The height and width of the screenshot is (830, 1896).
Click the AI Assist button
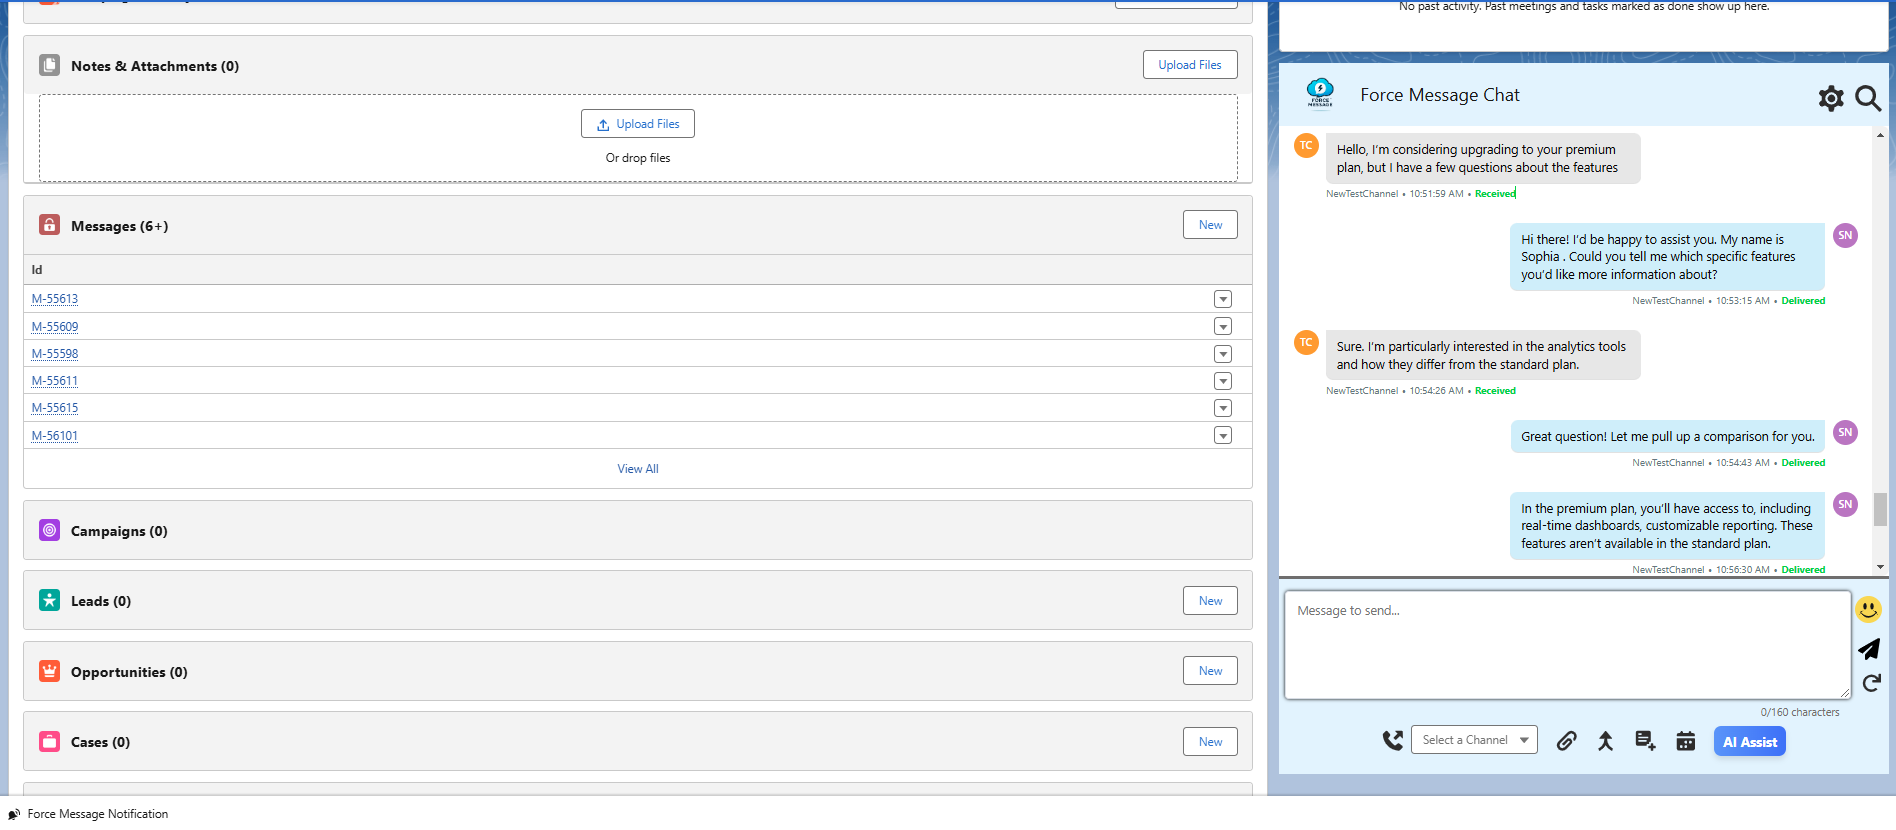pyautogui.click(x=1750, y=742)
